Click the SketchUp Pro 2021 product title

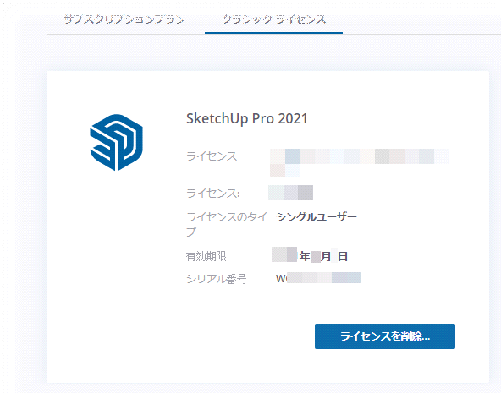246,118
